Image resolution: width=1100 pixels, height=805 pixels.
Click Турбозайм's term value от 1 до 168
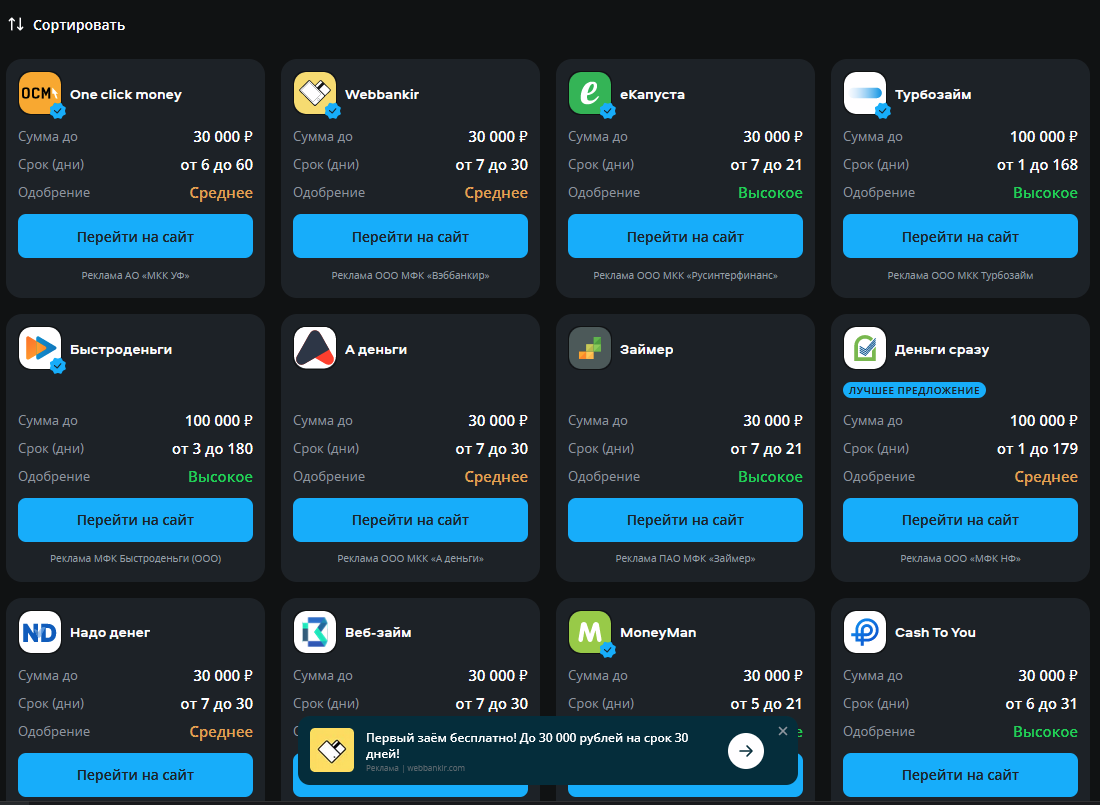[1037, 165]
